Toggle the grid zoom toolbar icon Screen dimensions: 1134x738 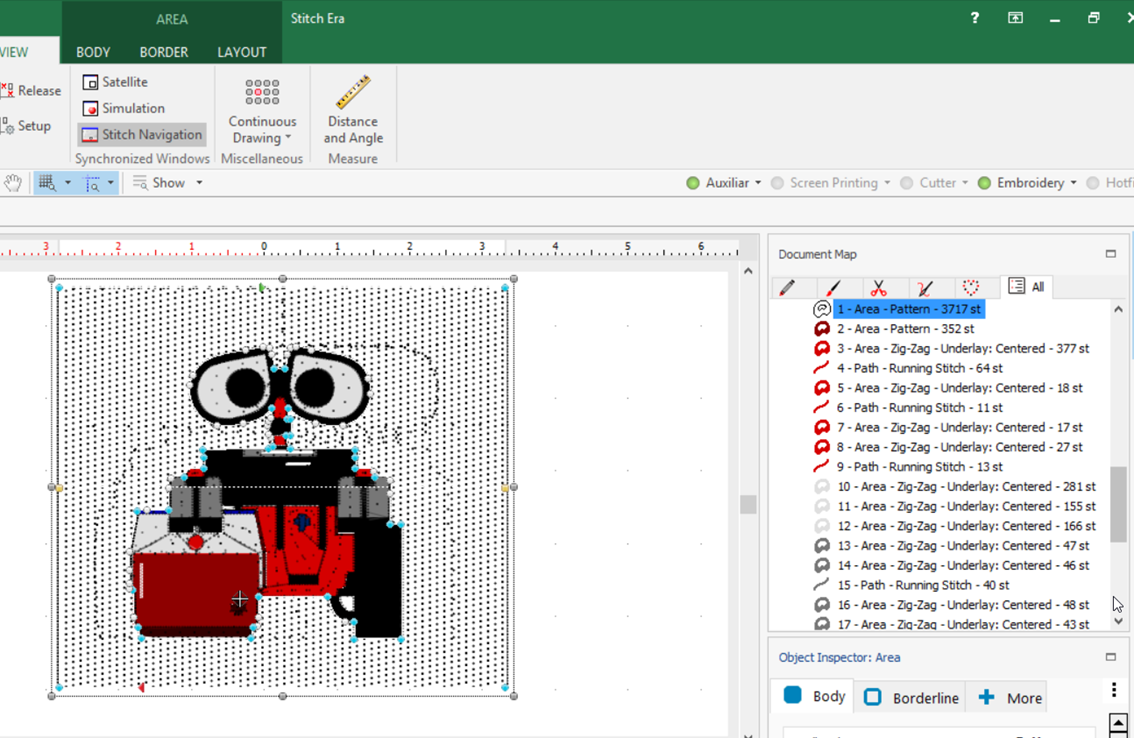point(47,183)
